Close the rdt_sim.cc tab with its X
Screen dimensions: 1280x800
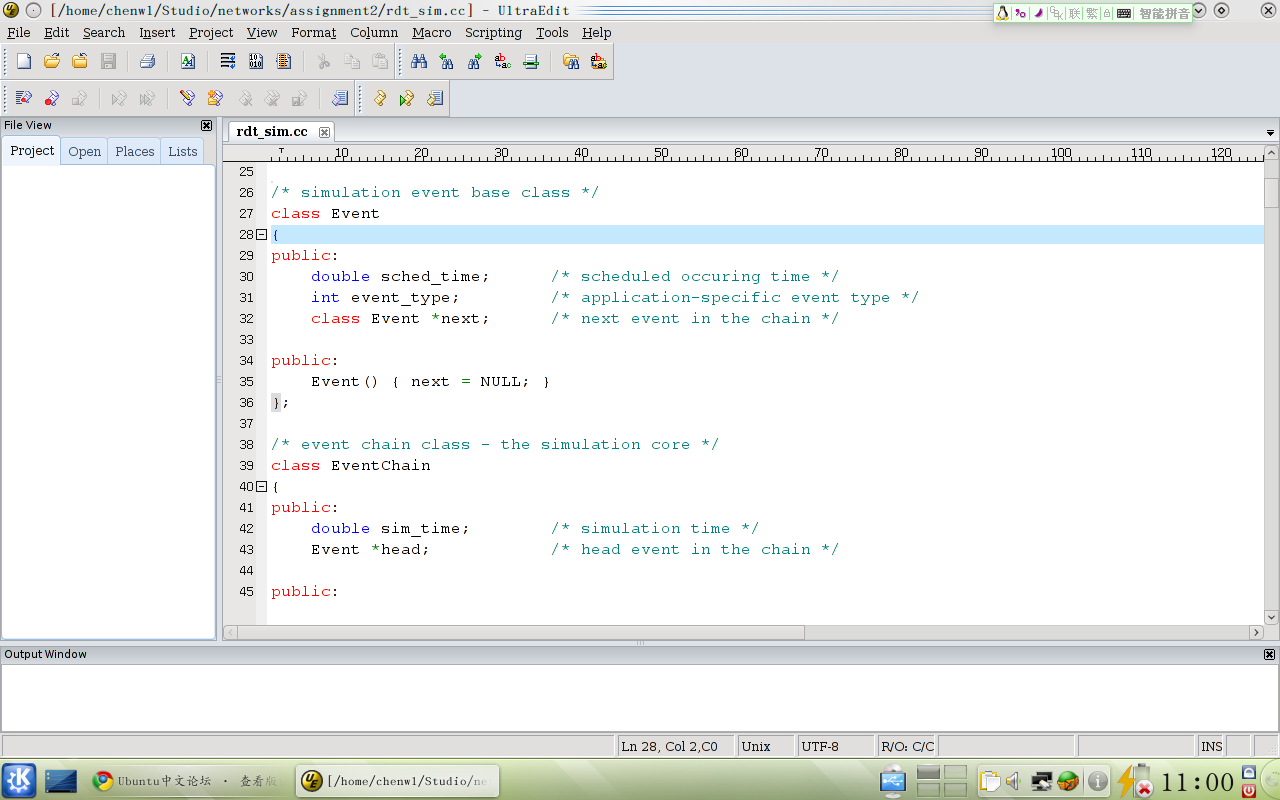click(325, 132)
